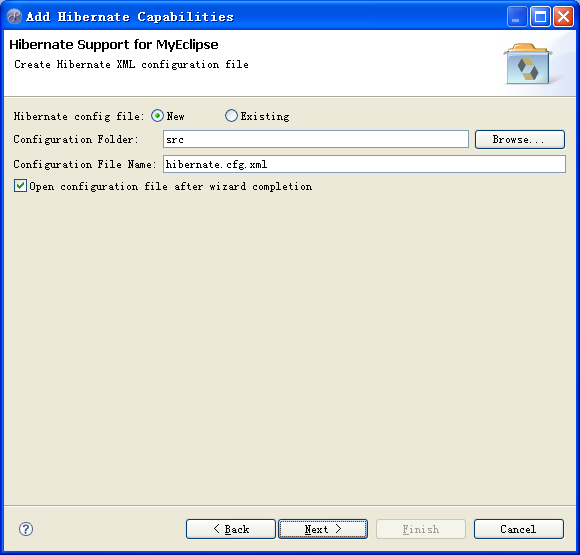Click the grayed-out Finish button
Screen dimensions: 580x555
pos(421,529)
